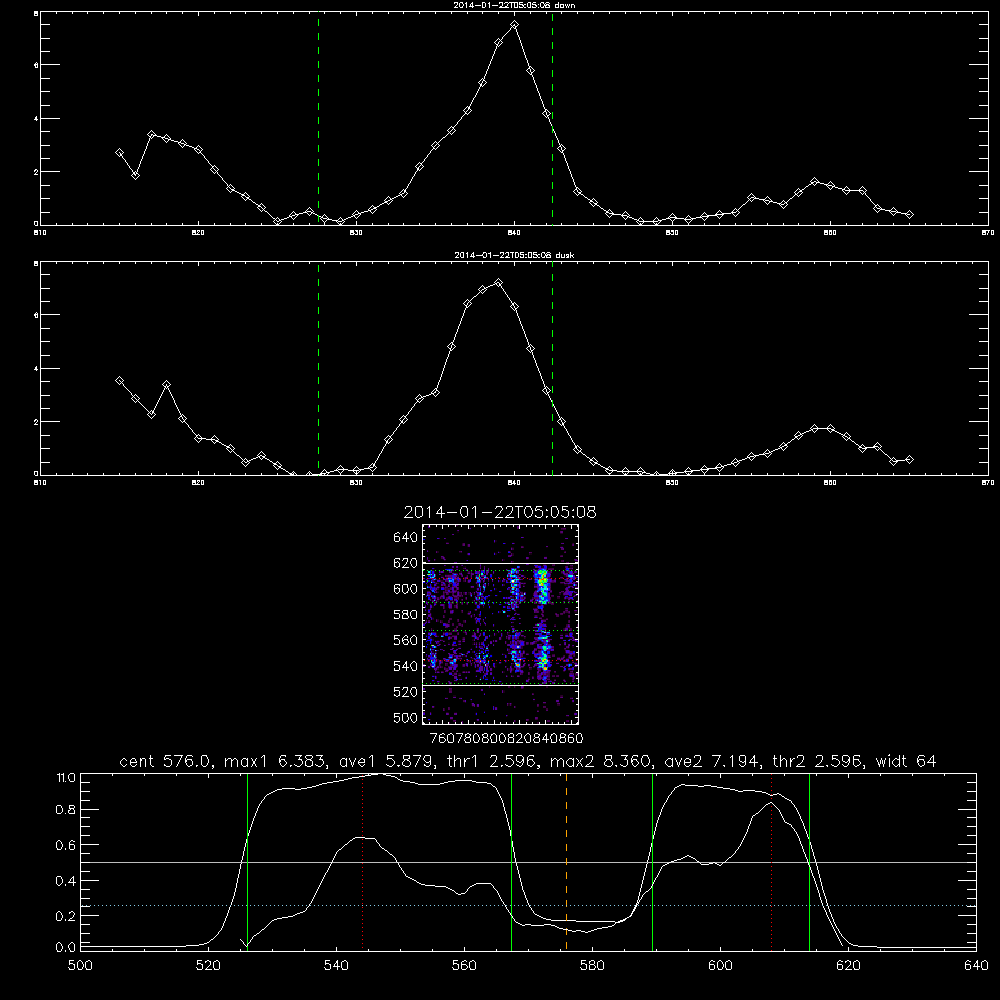
Task: Click the peak diamond marker of the dusk curve
Action: pyautogui.click(x=499, y=283)
